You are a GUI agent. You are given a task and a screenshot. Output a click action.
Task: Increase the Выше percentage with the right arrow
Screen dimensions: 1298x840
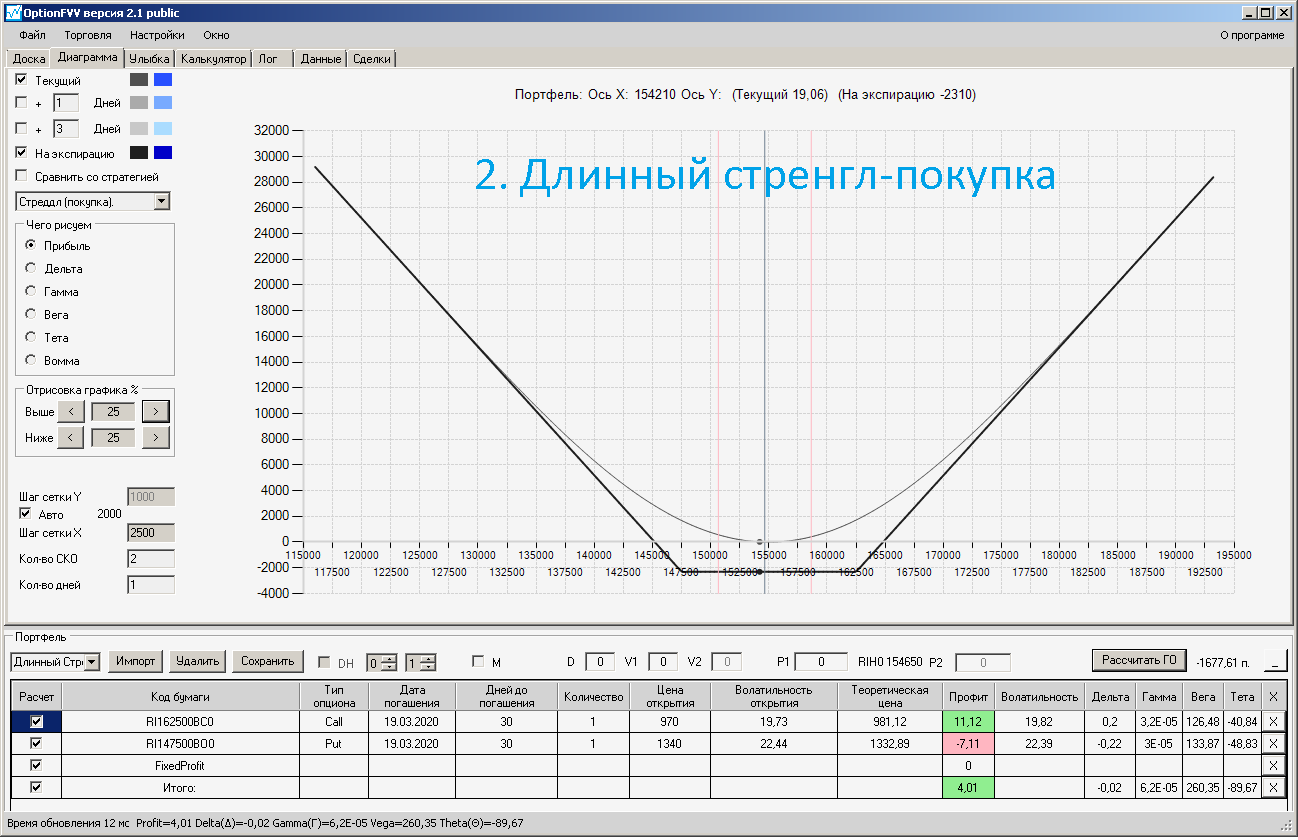click(x=155, y=411)
